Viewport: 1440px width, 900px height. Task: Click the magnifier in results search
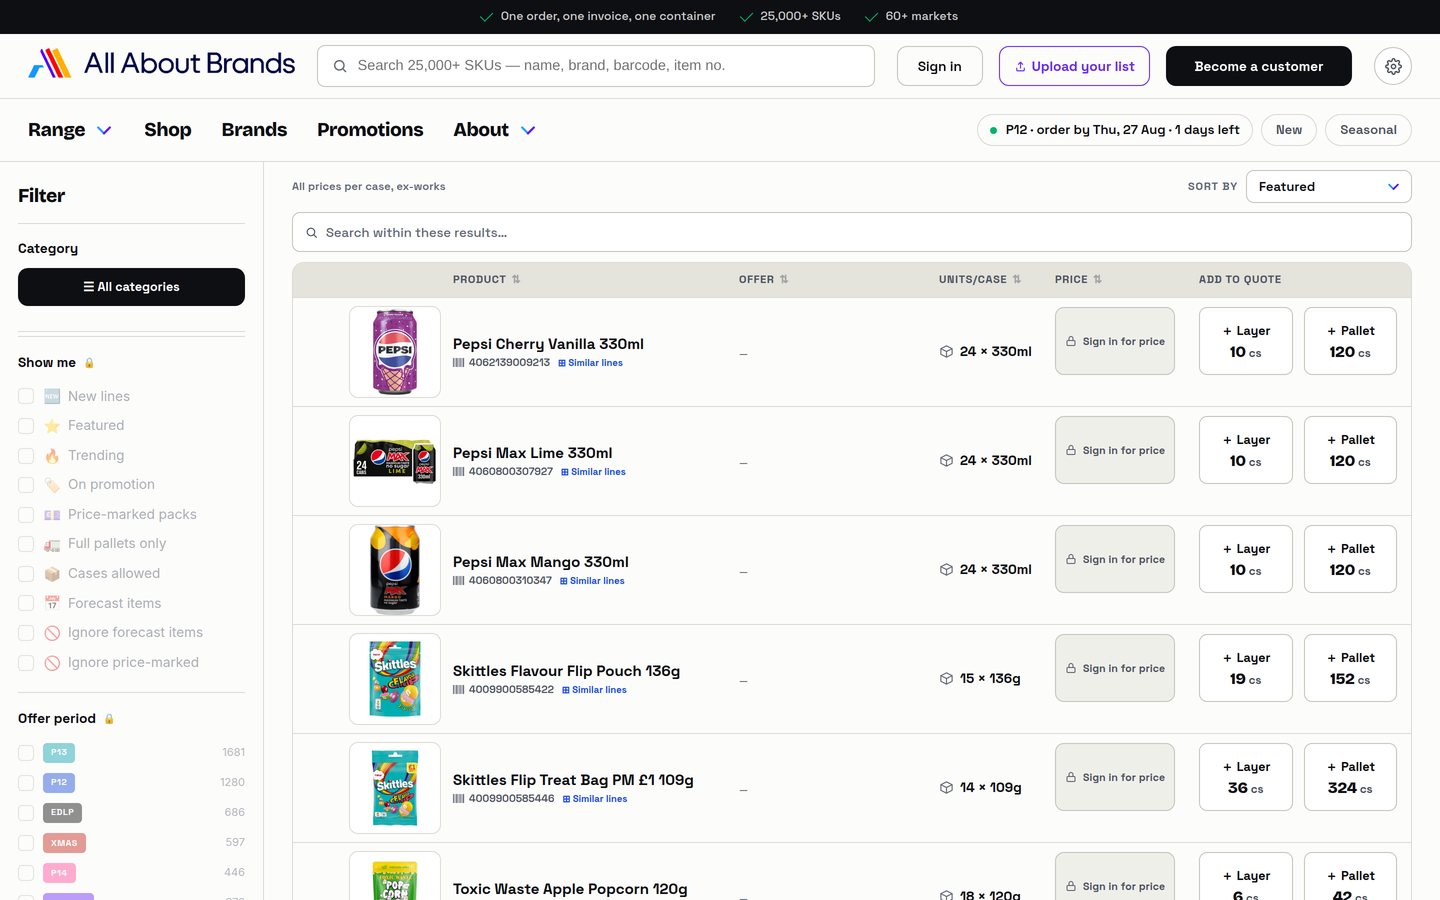click(x=312, y=233)
